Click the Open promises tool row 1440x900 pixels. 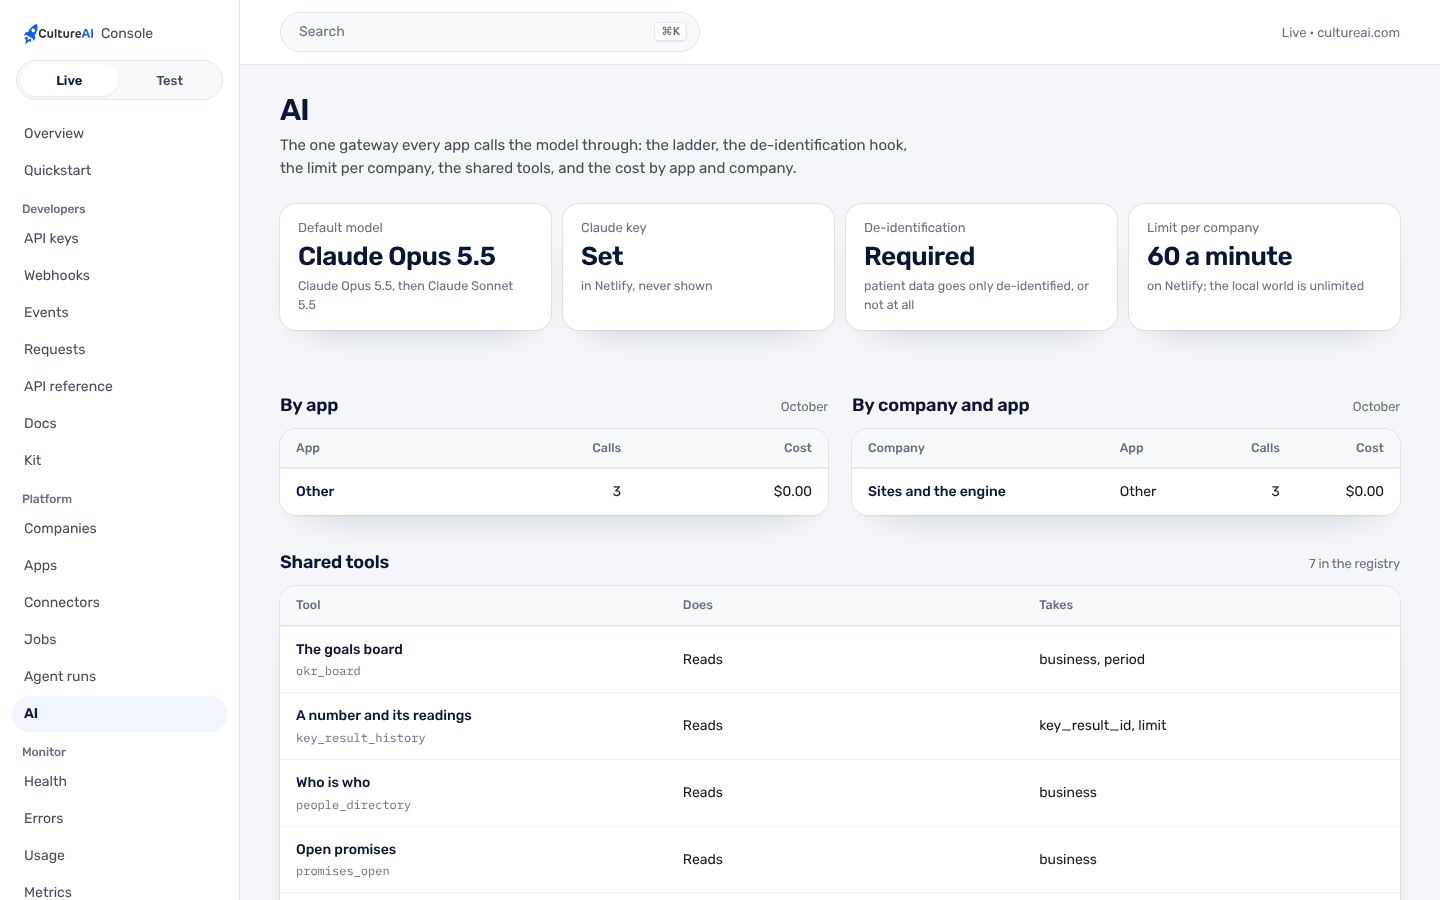[840, 859]
